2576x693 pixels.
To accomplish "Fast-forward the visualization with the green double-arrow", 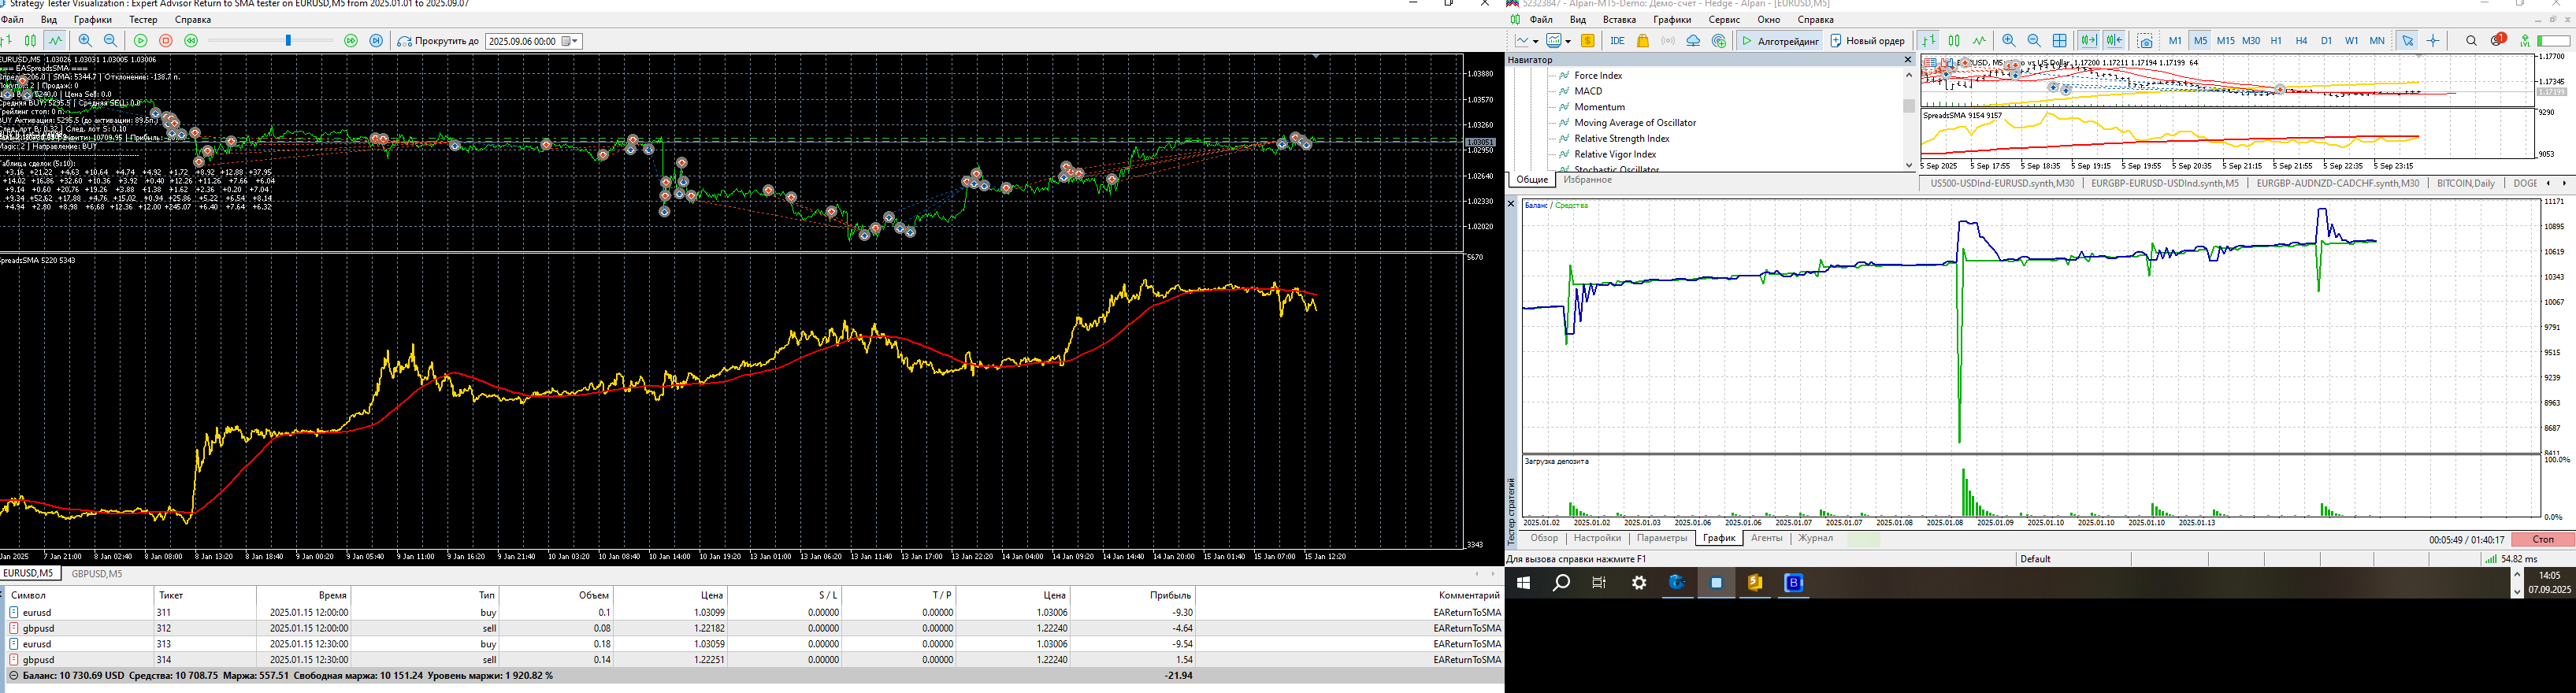I will pyautogui.click(x=351, y=41).
